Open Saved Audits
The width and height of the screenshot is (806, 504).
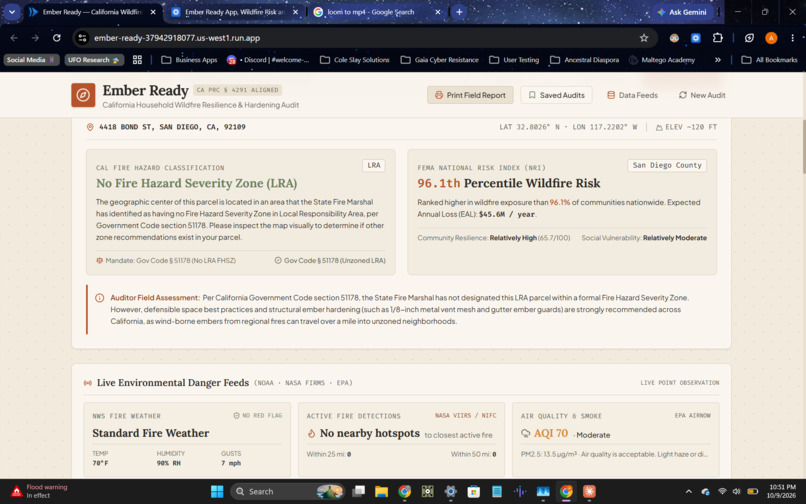556,95
